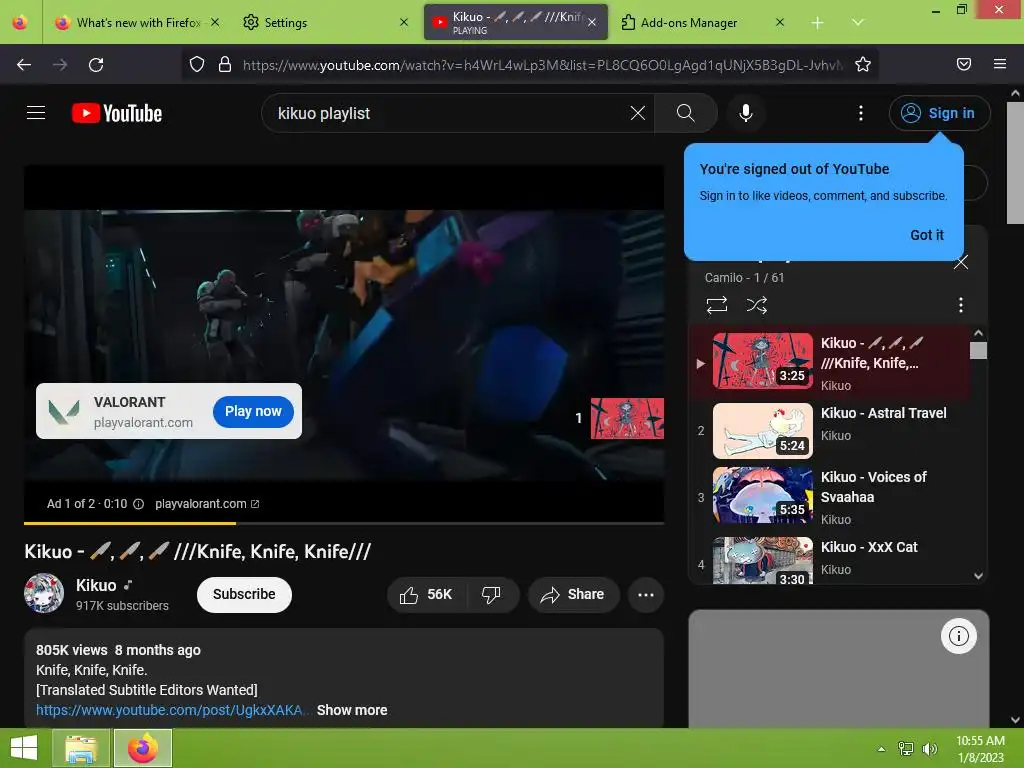The image size is (1024, 768).
Task: Open Windows Start menu
Action: coord(24,748)
